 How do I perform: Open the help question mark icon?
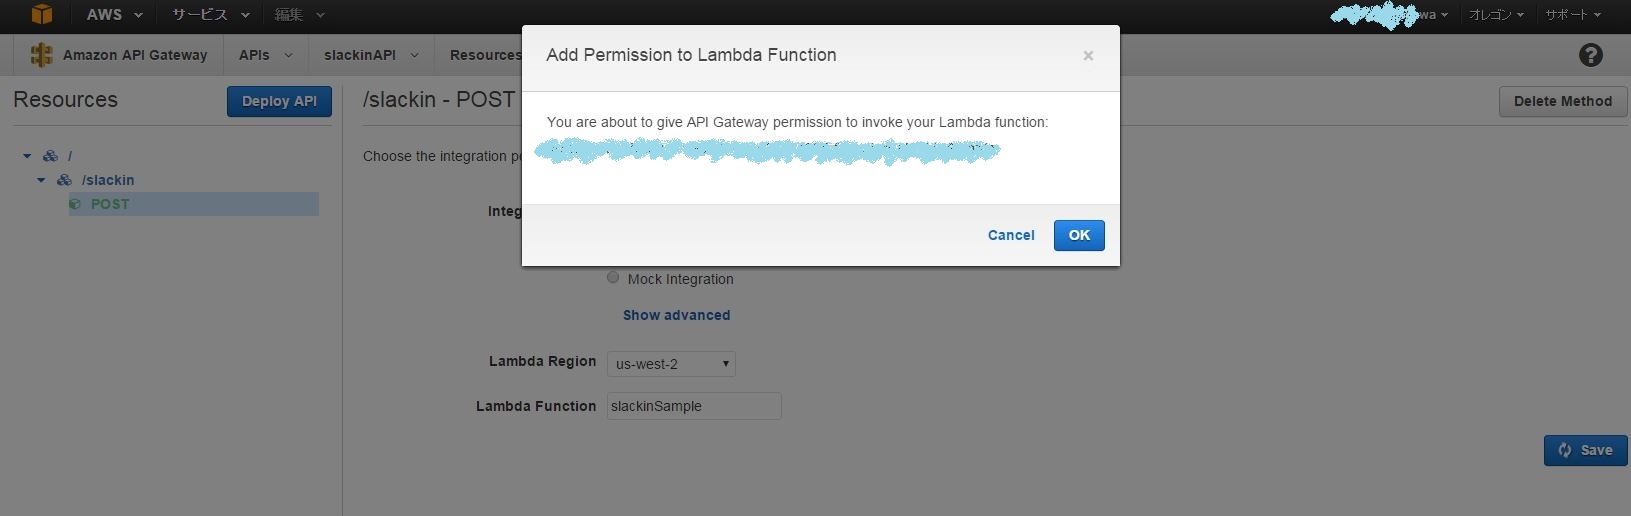click(x=1590, y=55)
